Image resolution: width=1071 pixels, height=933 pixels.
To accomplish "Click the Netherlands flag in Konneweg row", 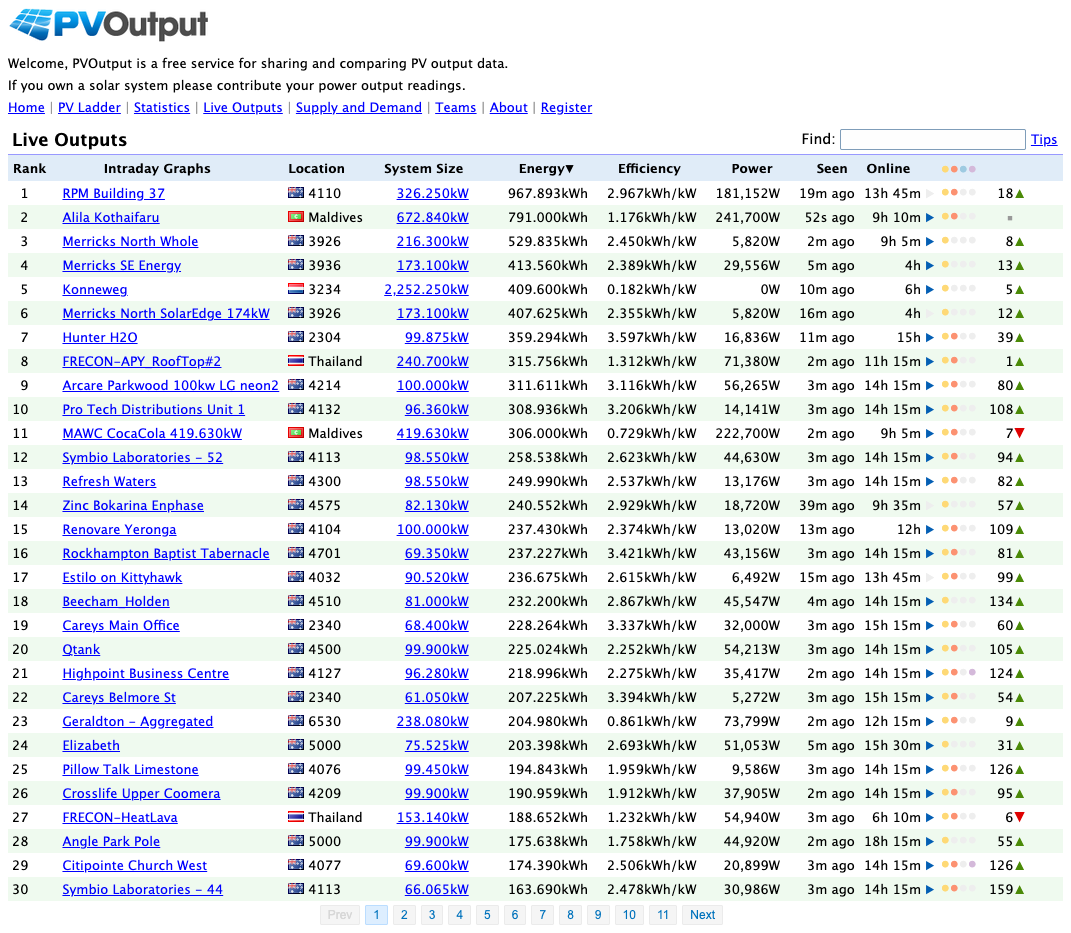I will pyautogui.click(x=296, y=289).
